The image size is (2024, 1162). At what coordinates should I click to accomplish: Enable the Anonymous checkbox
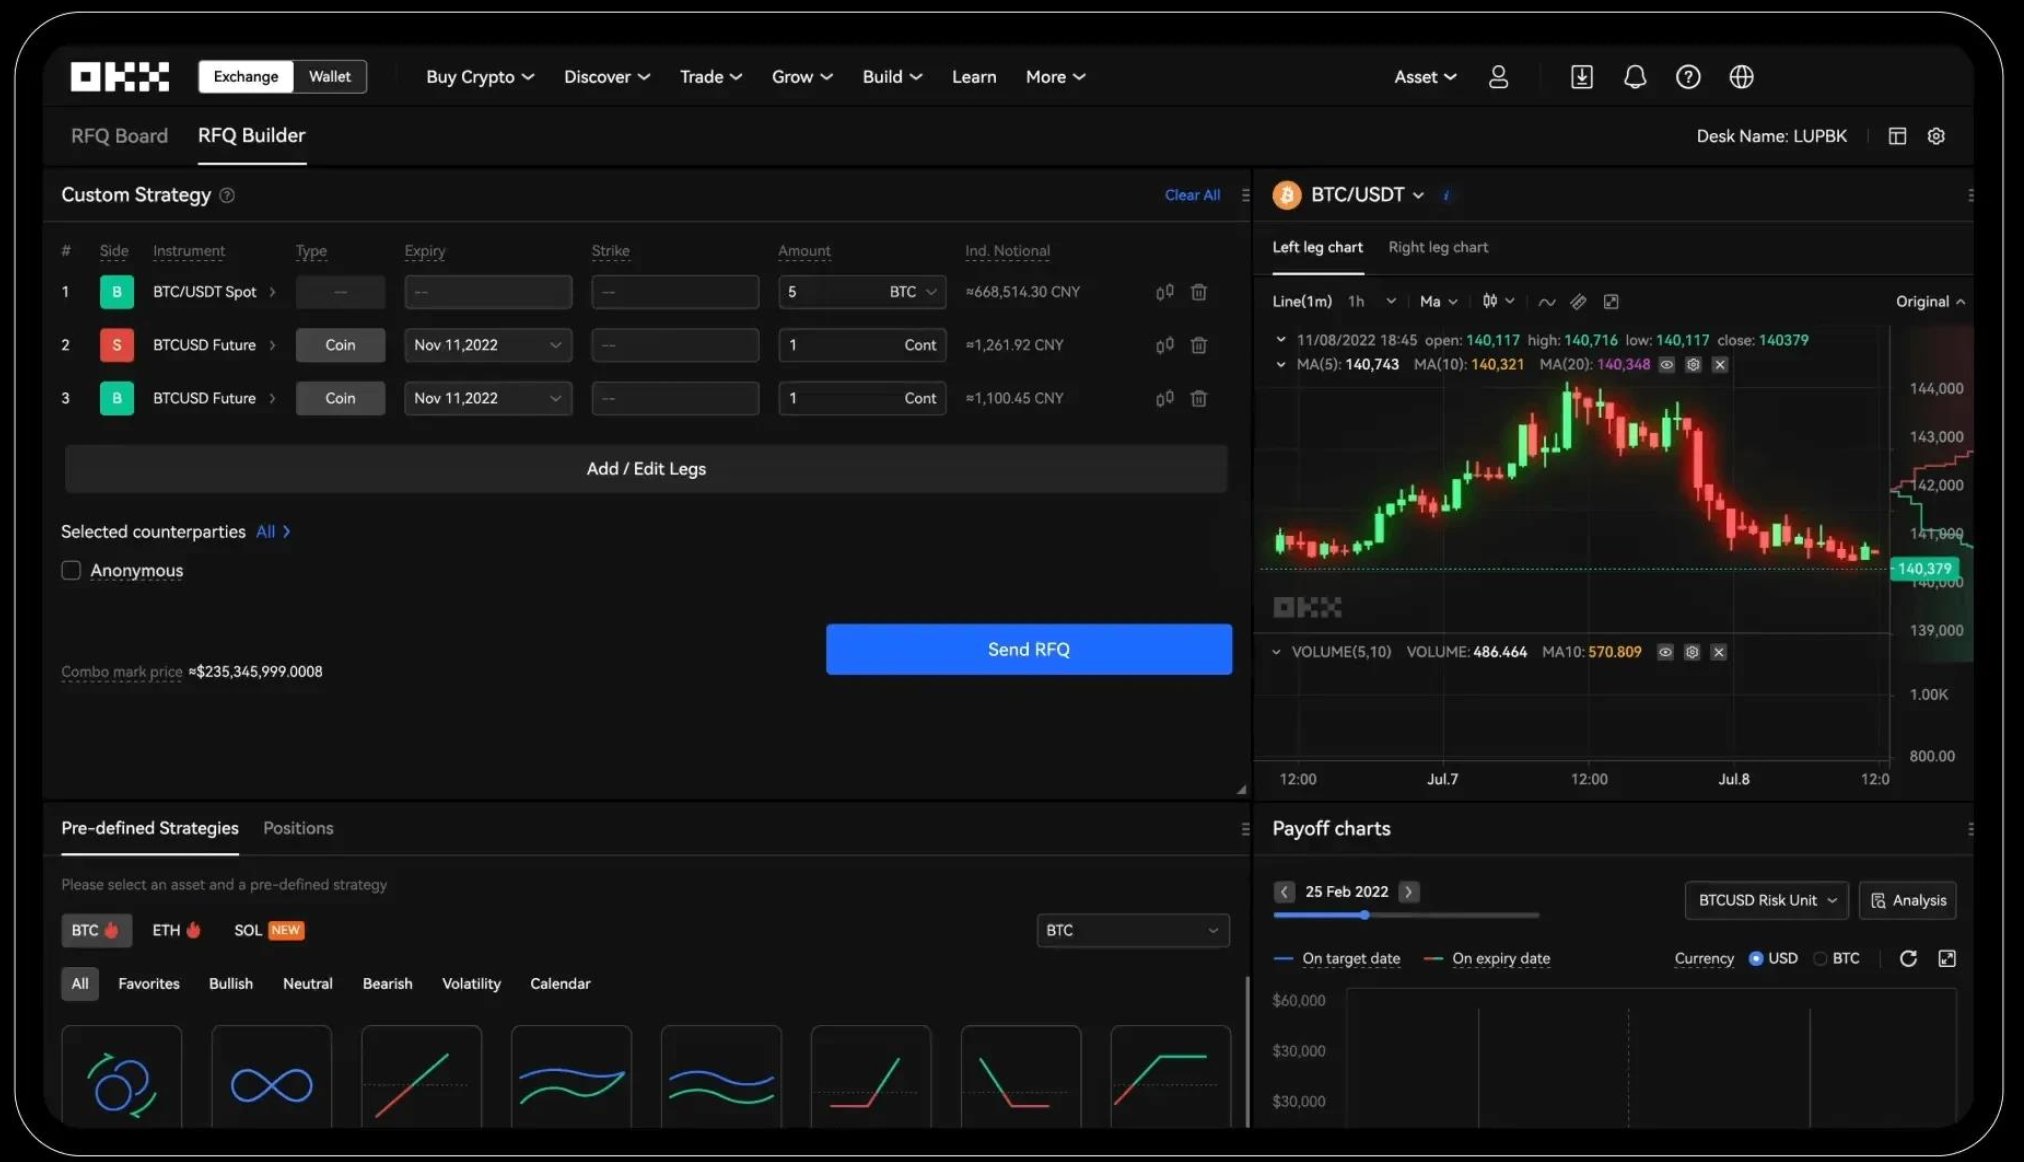pyautogui.click(x=71, y=570)
